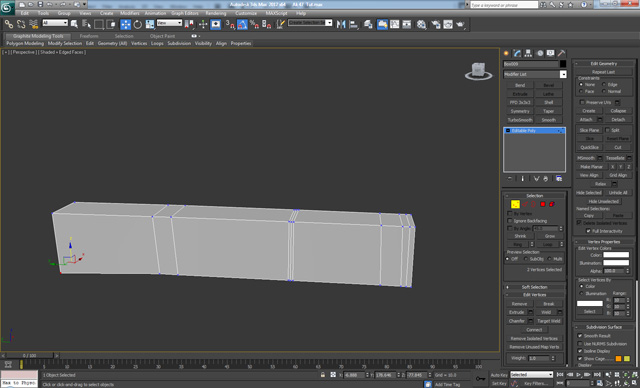Toggle the Angle Snap icon

coord(242,24)
